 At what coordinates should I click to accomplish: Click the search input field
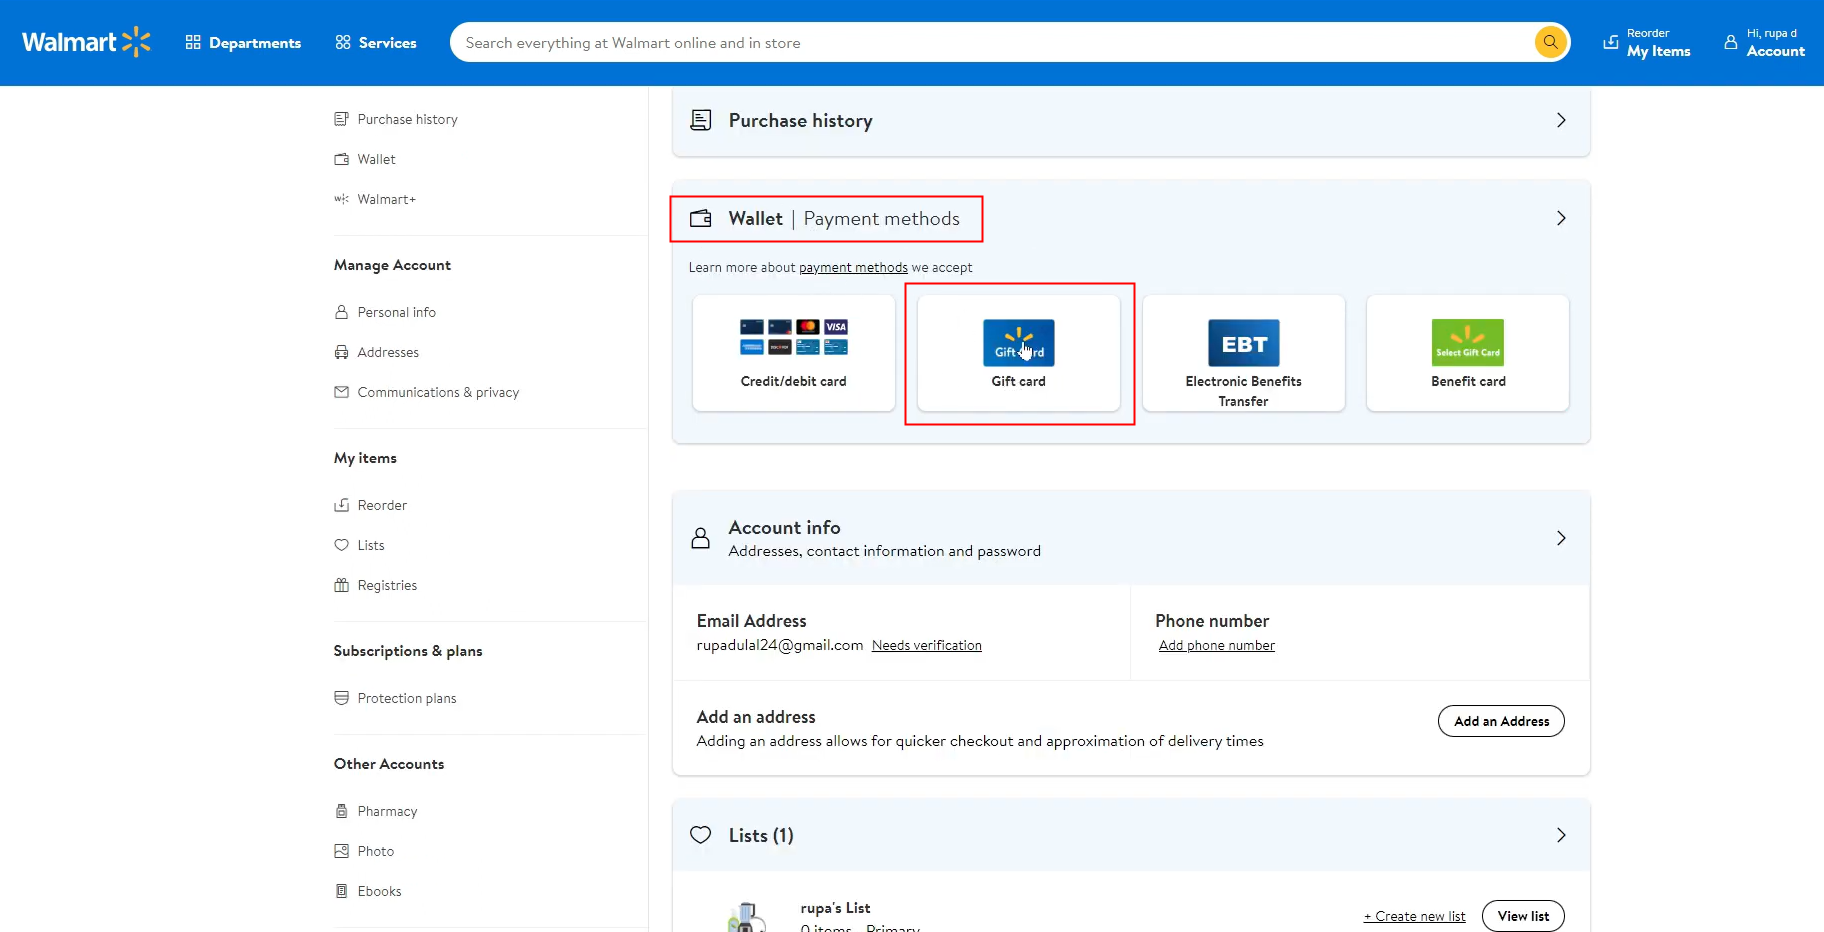(x=990, y=43)
